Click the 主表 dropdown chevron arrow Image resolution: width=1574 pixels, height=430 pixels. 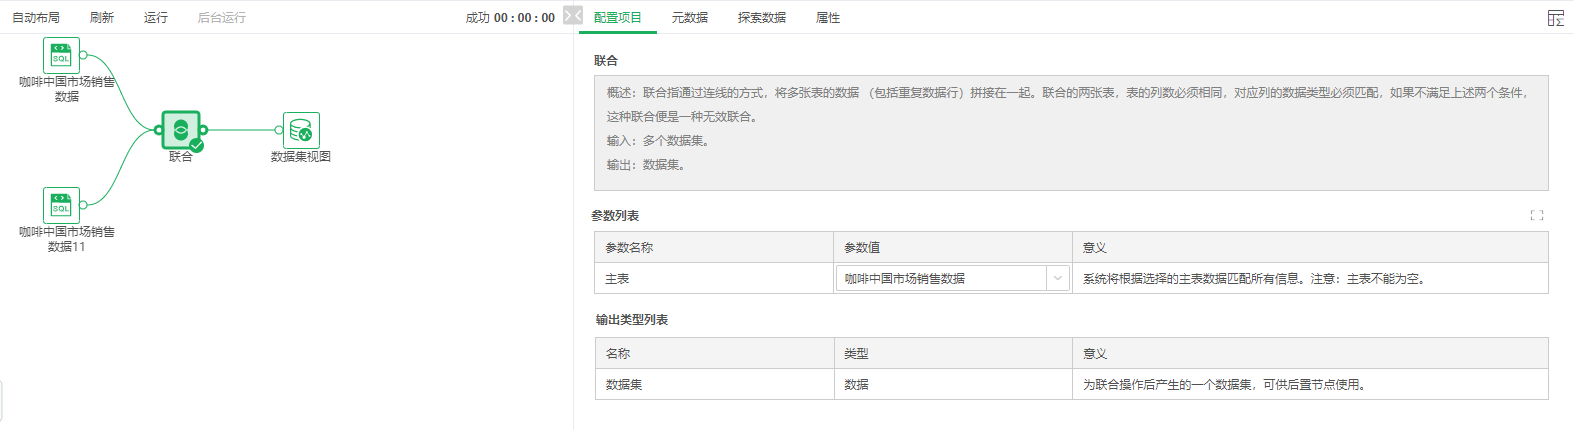point(1057,279)
